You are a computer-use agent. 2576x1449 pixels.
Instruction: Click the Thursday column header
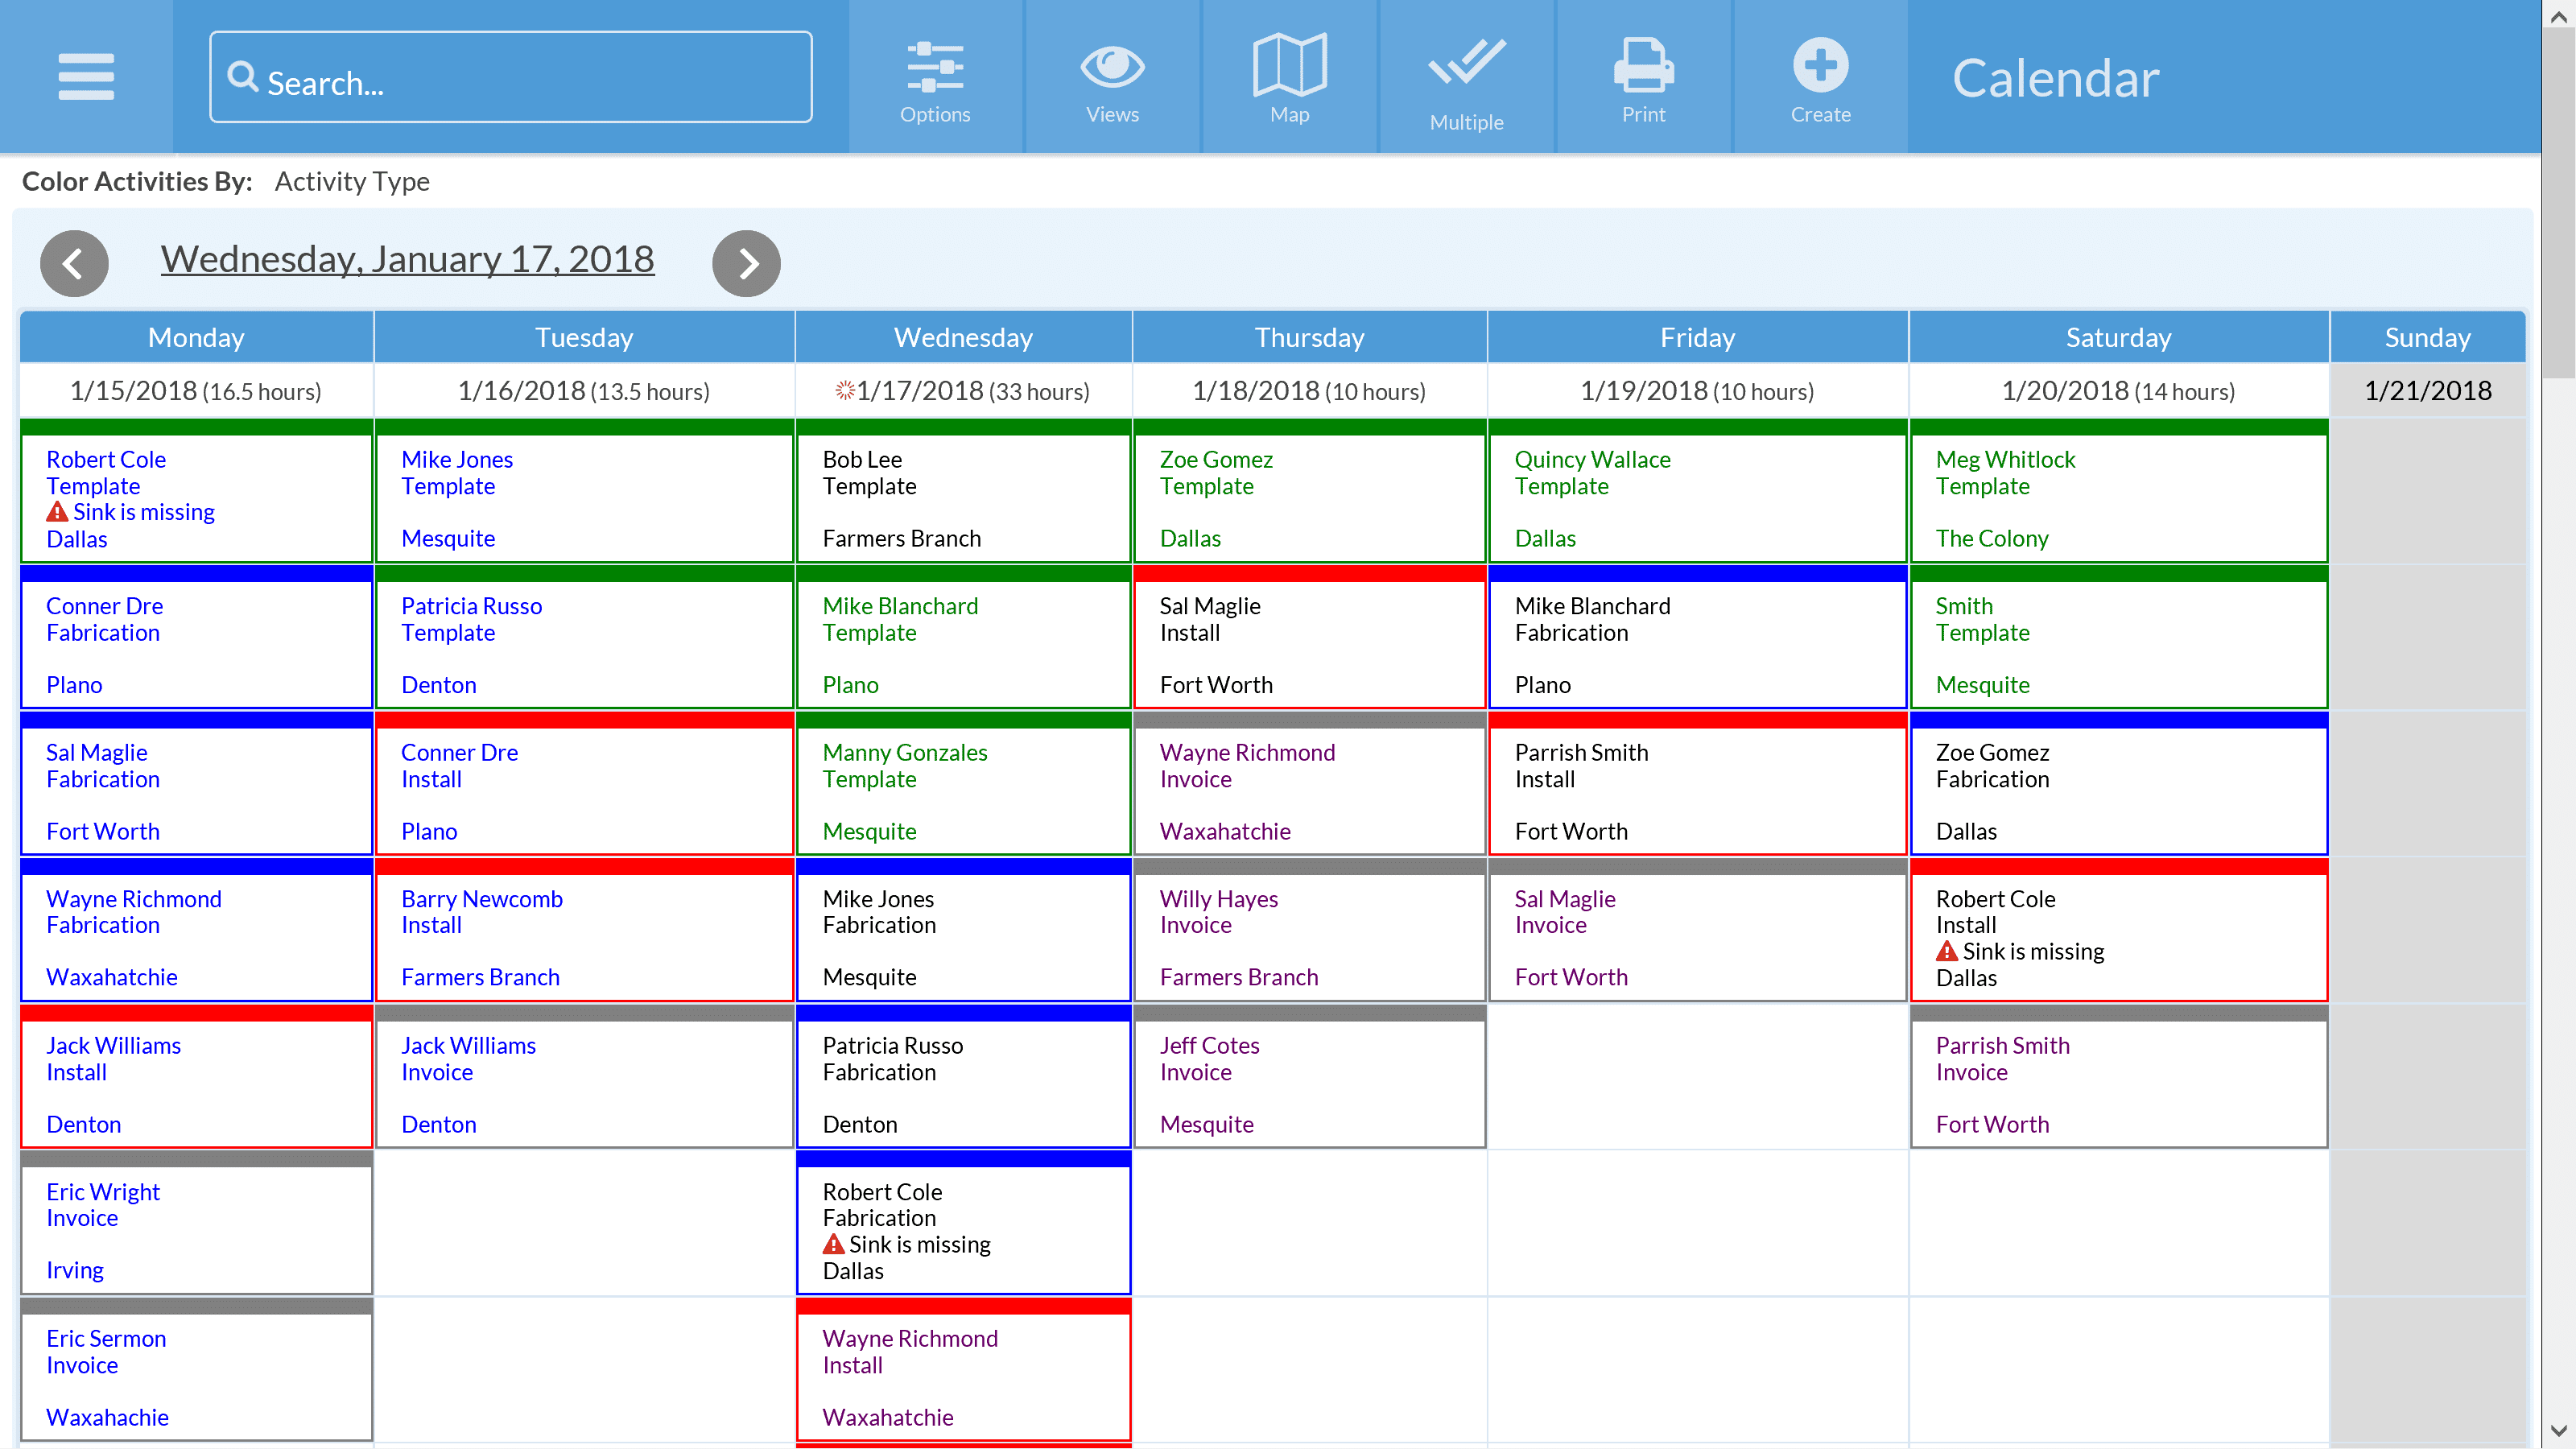click(1309, 337)
